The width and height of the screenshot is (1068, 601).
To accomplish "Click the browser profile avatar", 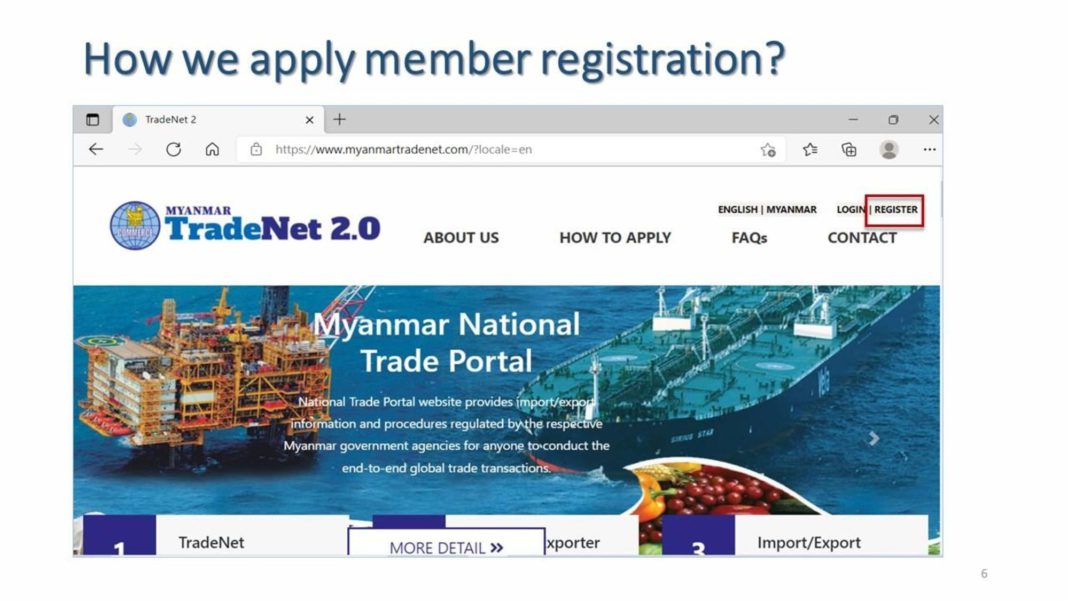I will tap(889, 149).
